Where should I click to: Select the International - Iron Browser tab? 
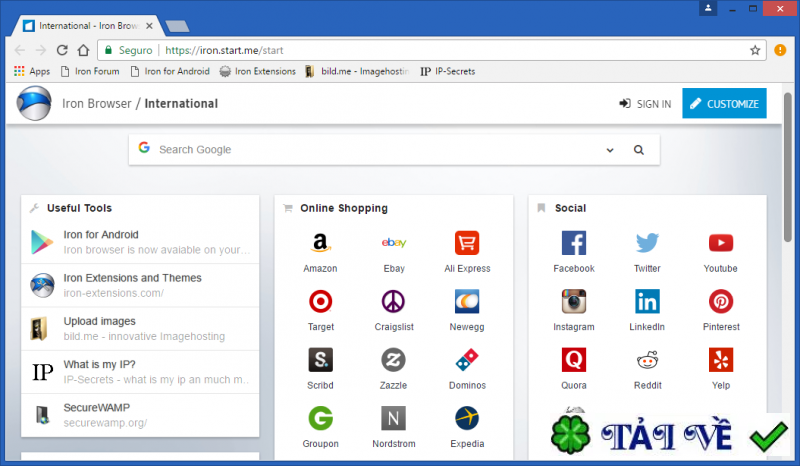(x=87, y=26)
